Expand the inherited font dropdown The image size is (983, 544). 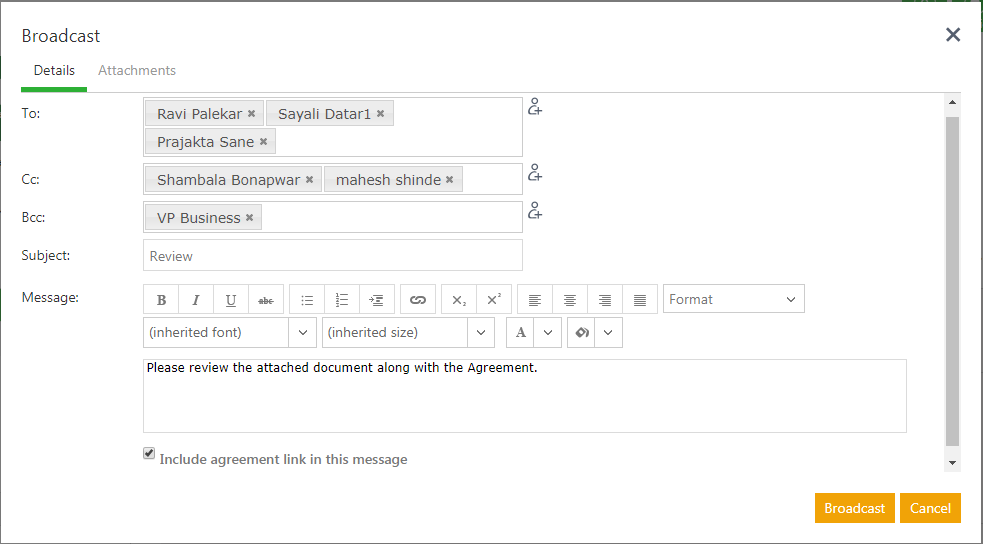(302, 332)
